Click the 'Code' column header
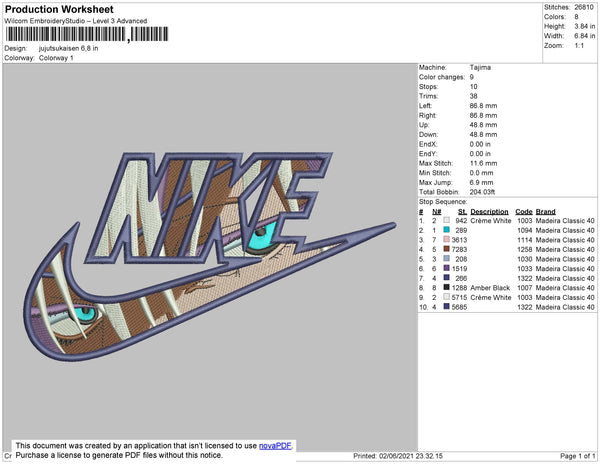This screenshot has width=600, height=464. (524, 212)
